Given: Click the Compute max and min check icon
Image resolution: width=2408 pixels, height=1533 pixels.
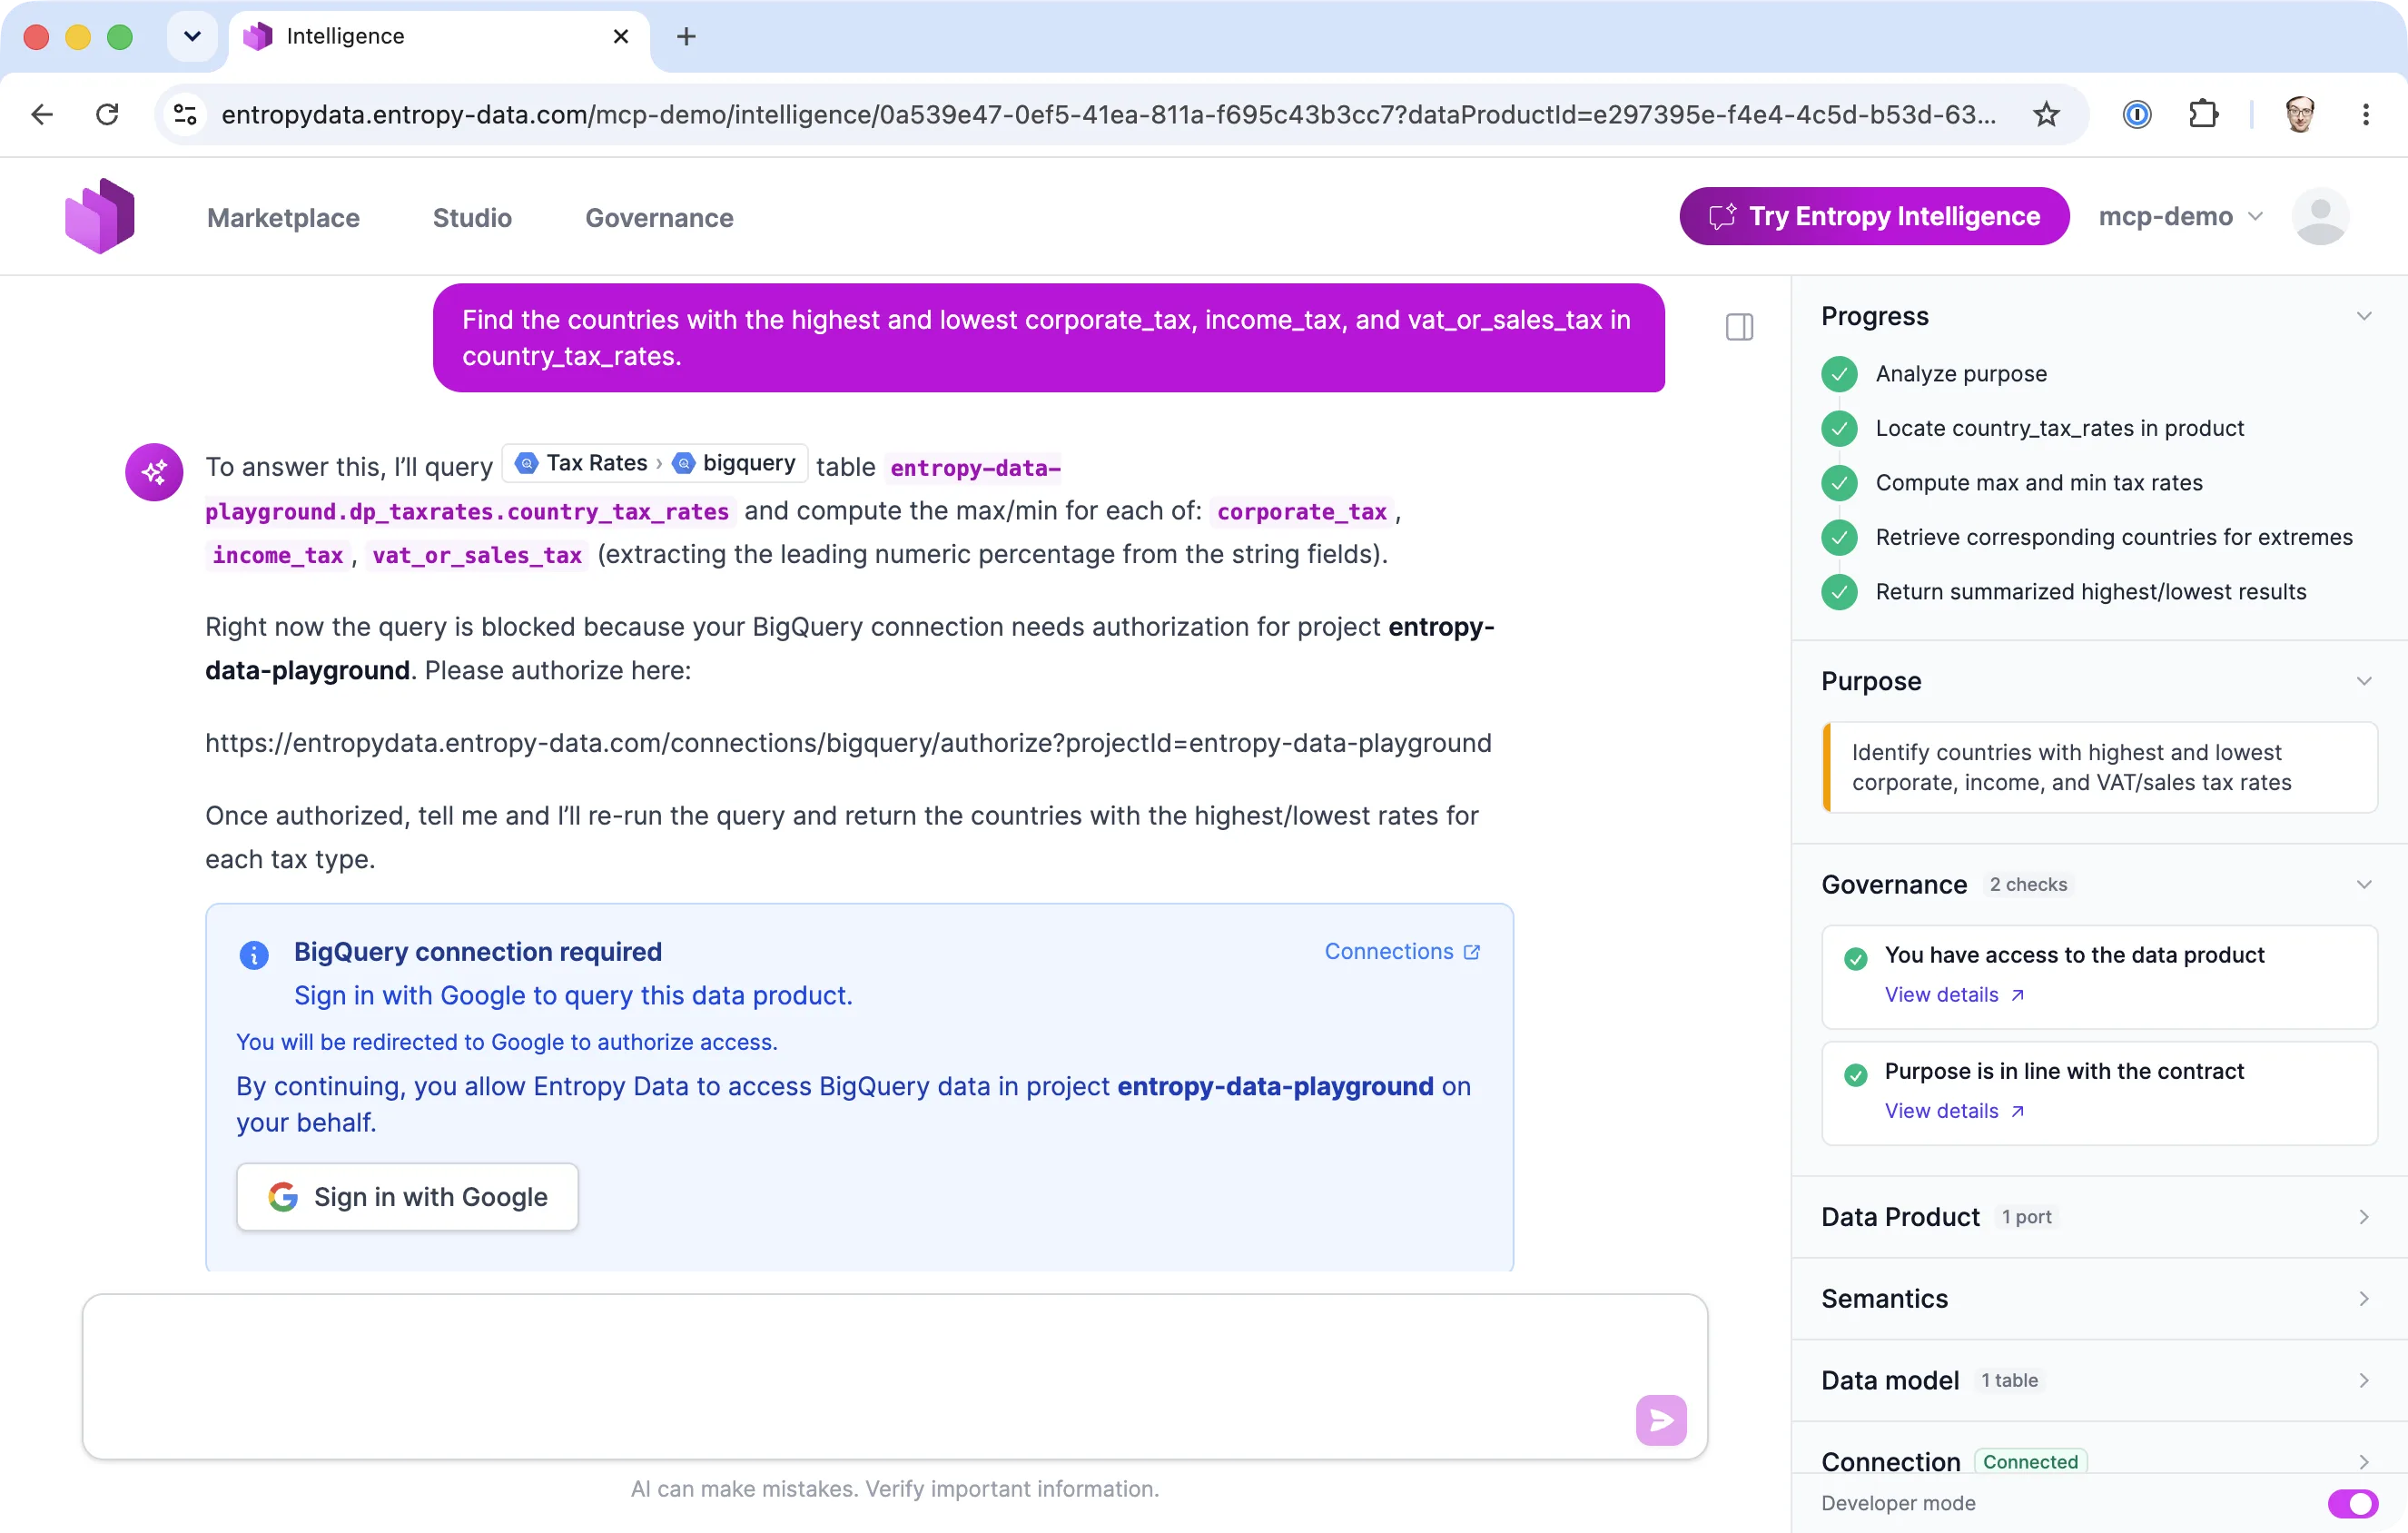Looking at the screenshot, I should [1839, 483].
